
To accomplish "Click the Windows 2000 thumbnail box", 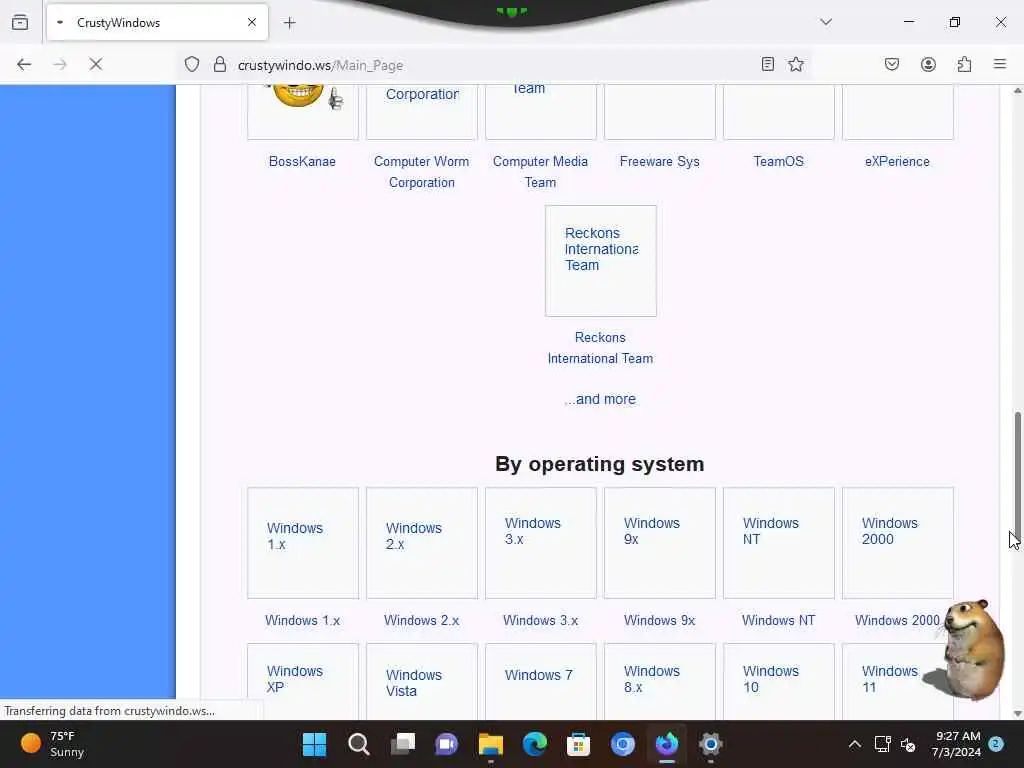I will [897, 543].
